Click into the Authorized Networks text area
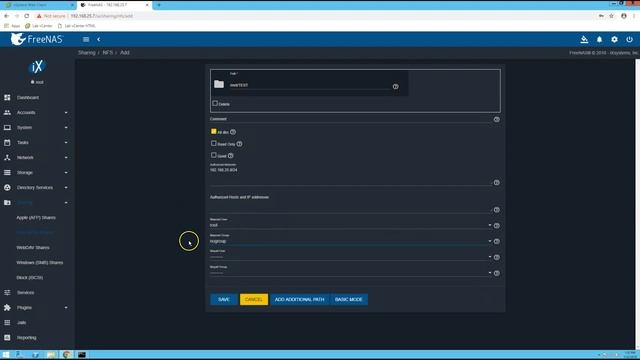Screen dimensions: 640x360 [x=351, y=176]
